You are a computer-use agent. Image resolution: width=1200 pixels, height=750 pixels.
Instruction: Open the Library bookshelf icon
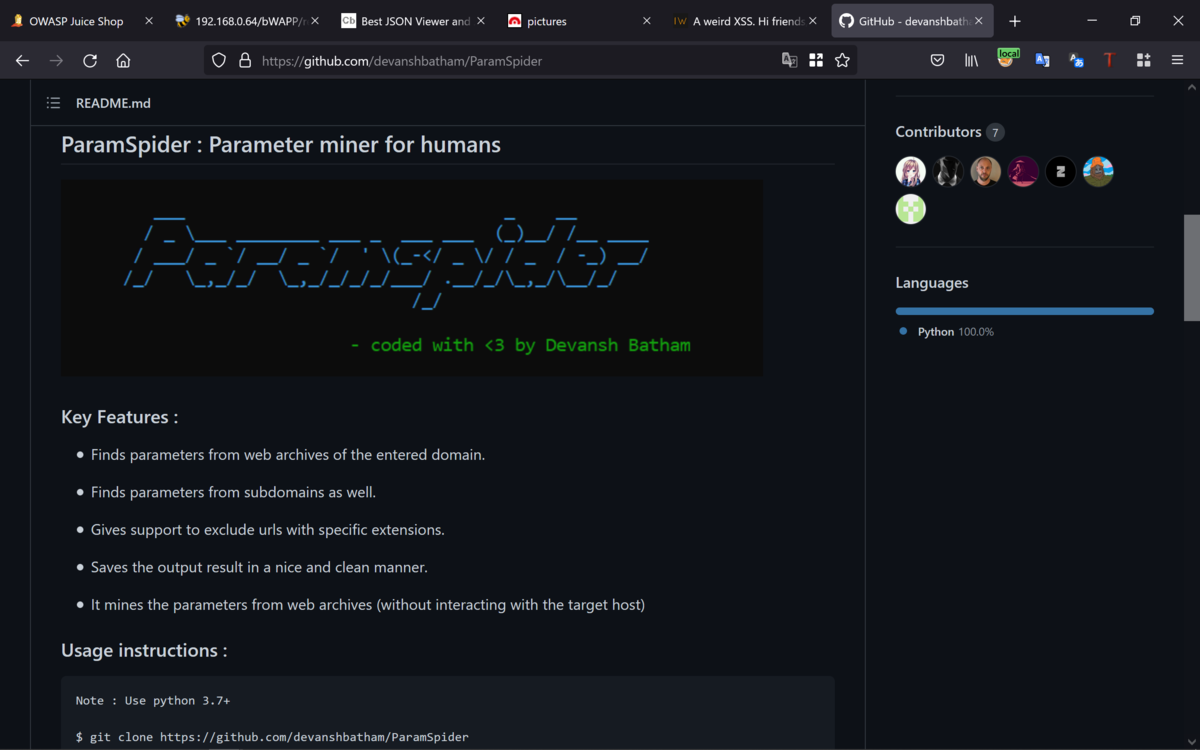pyautogui.click(x=971, y=61)
